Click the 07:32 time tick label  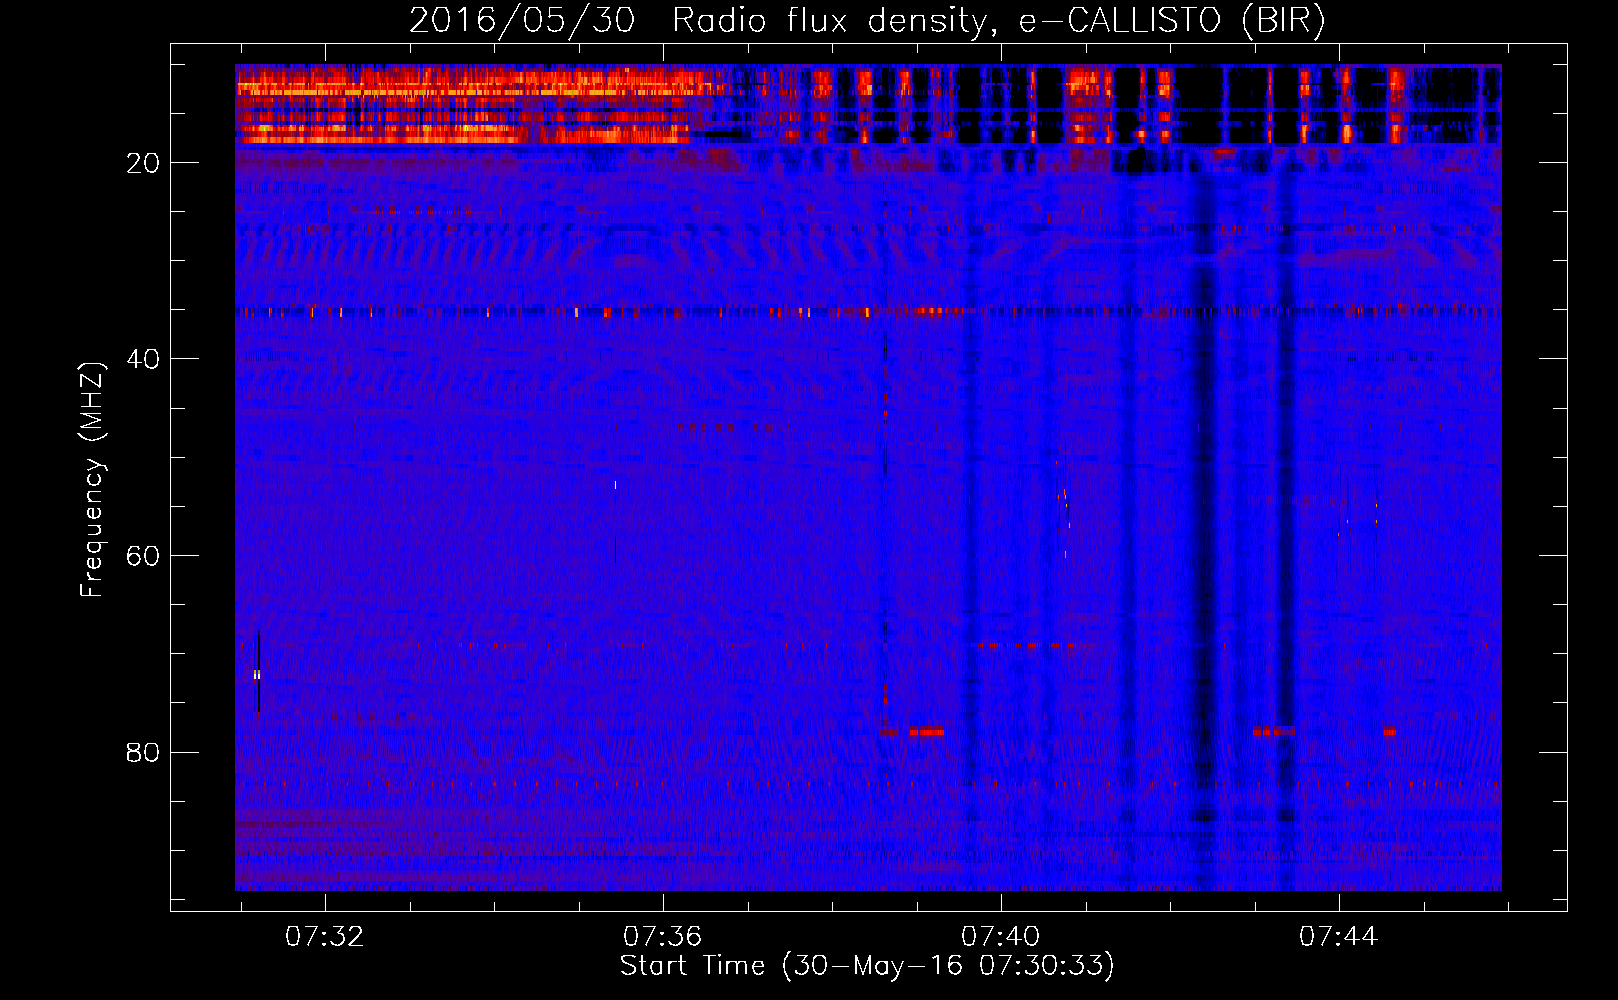click(325, 937)
